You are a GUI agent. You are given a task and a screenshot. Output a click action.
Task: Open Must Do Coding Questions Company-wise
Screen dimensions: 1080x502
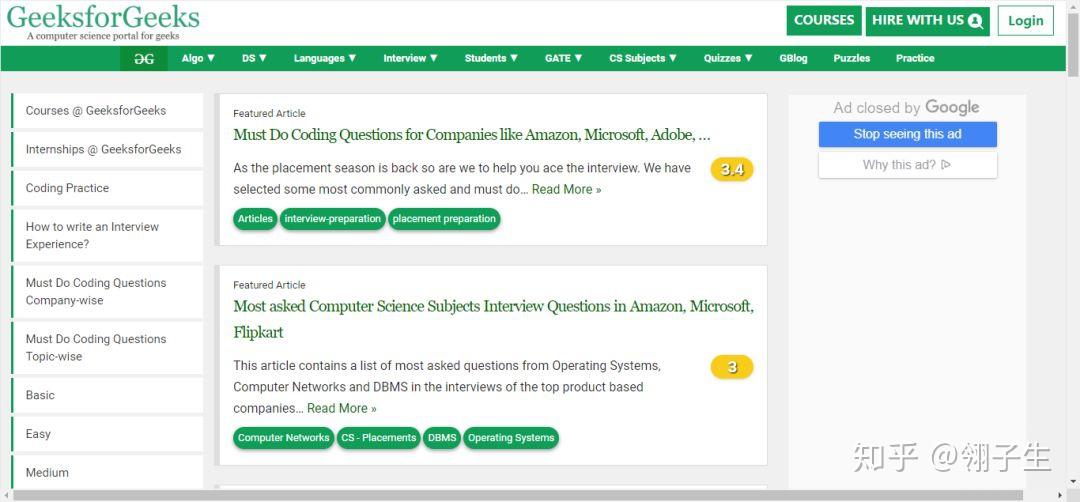107,291
